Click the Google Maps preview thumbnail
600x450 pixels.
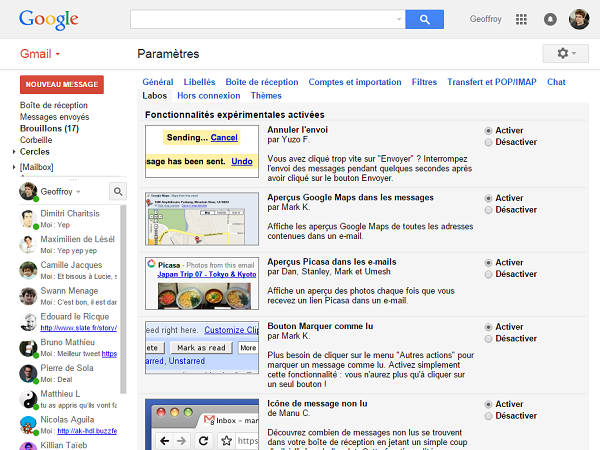point(202,219)
